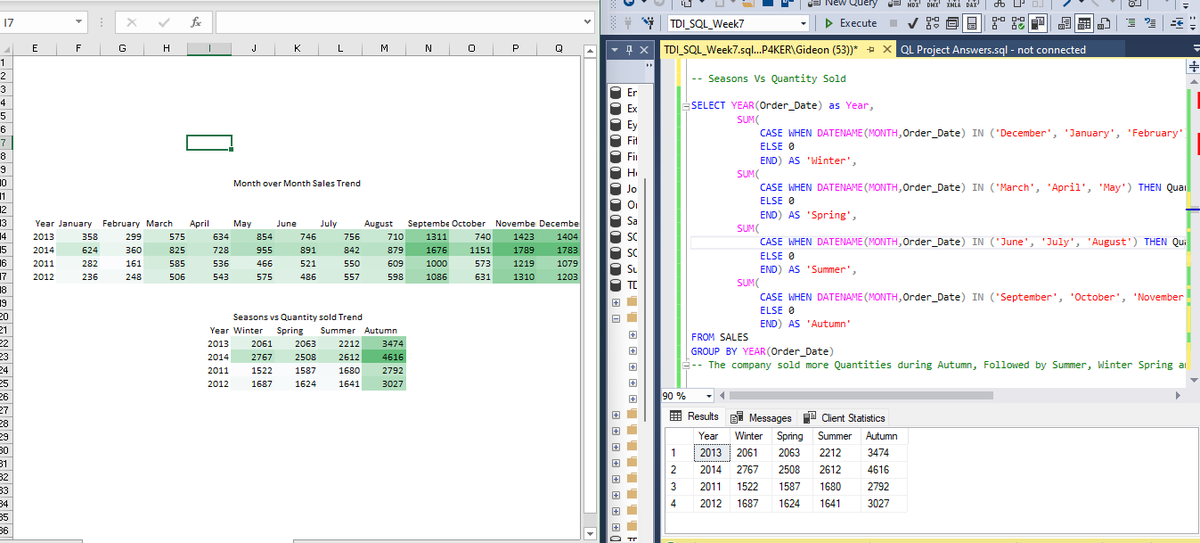Open Query Options icon in SSMS toolbar
Image resolution: width=1200 pixels, height=543 pixels.
pyautogui.click(x=952, y=23)
